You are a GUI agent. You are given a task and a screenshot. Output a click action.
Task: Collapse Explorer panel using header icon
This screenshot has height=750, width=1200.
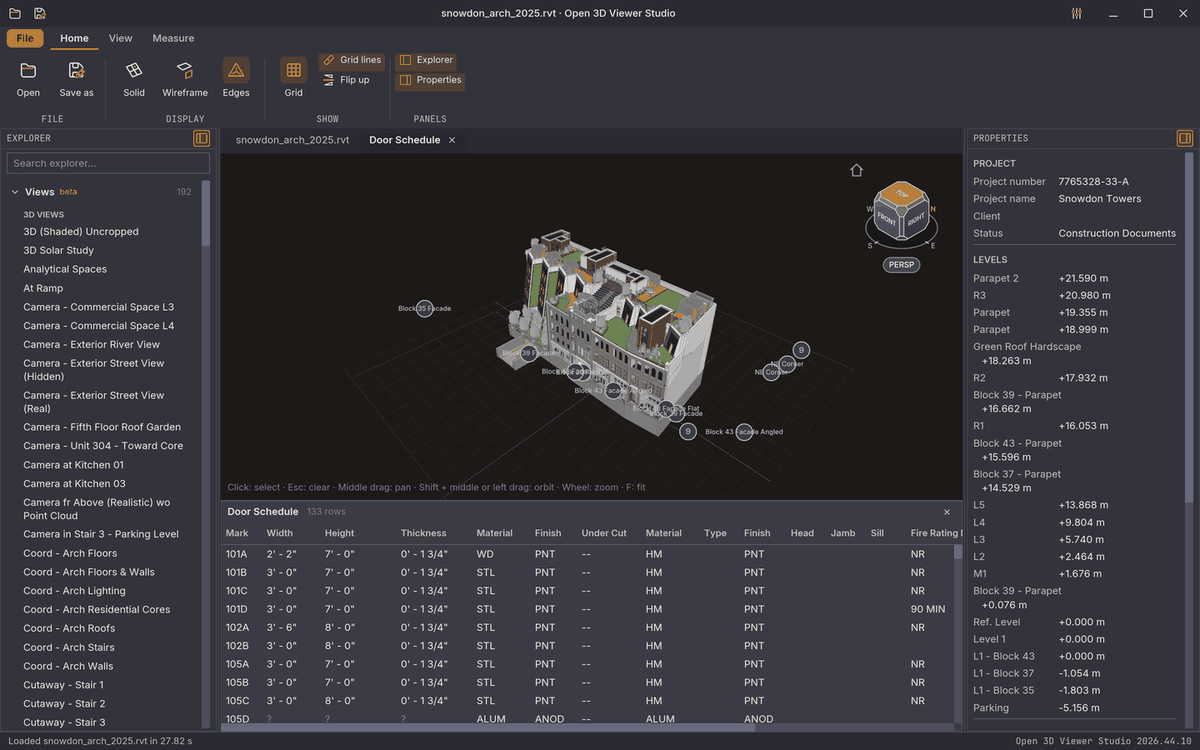click(x=201, y=138)
